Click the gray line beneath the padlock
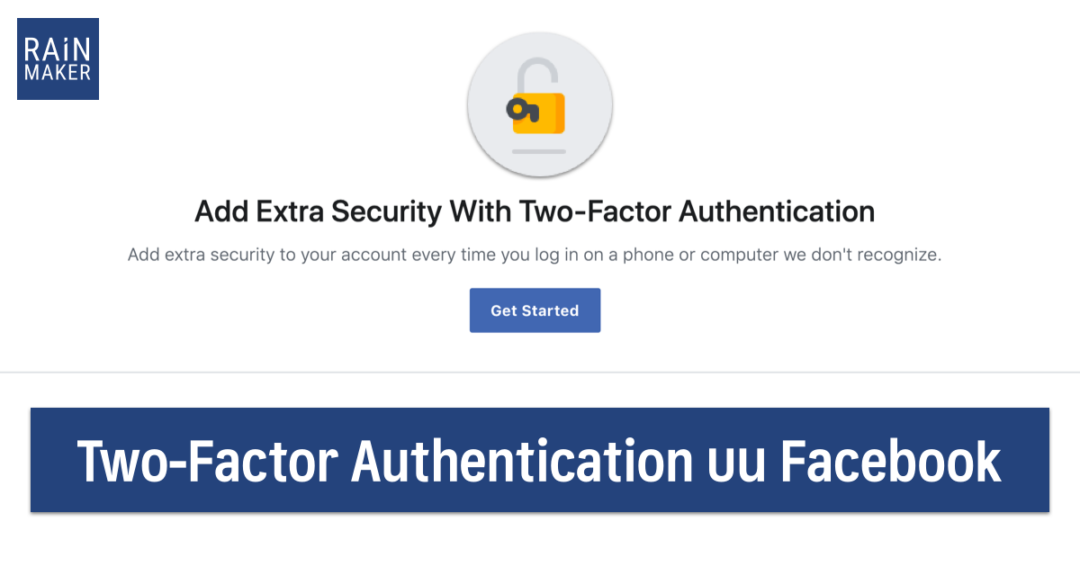 (539, 152)
